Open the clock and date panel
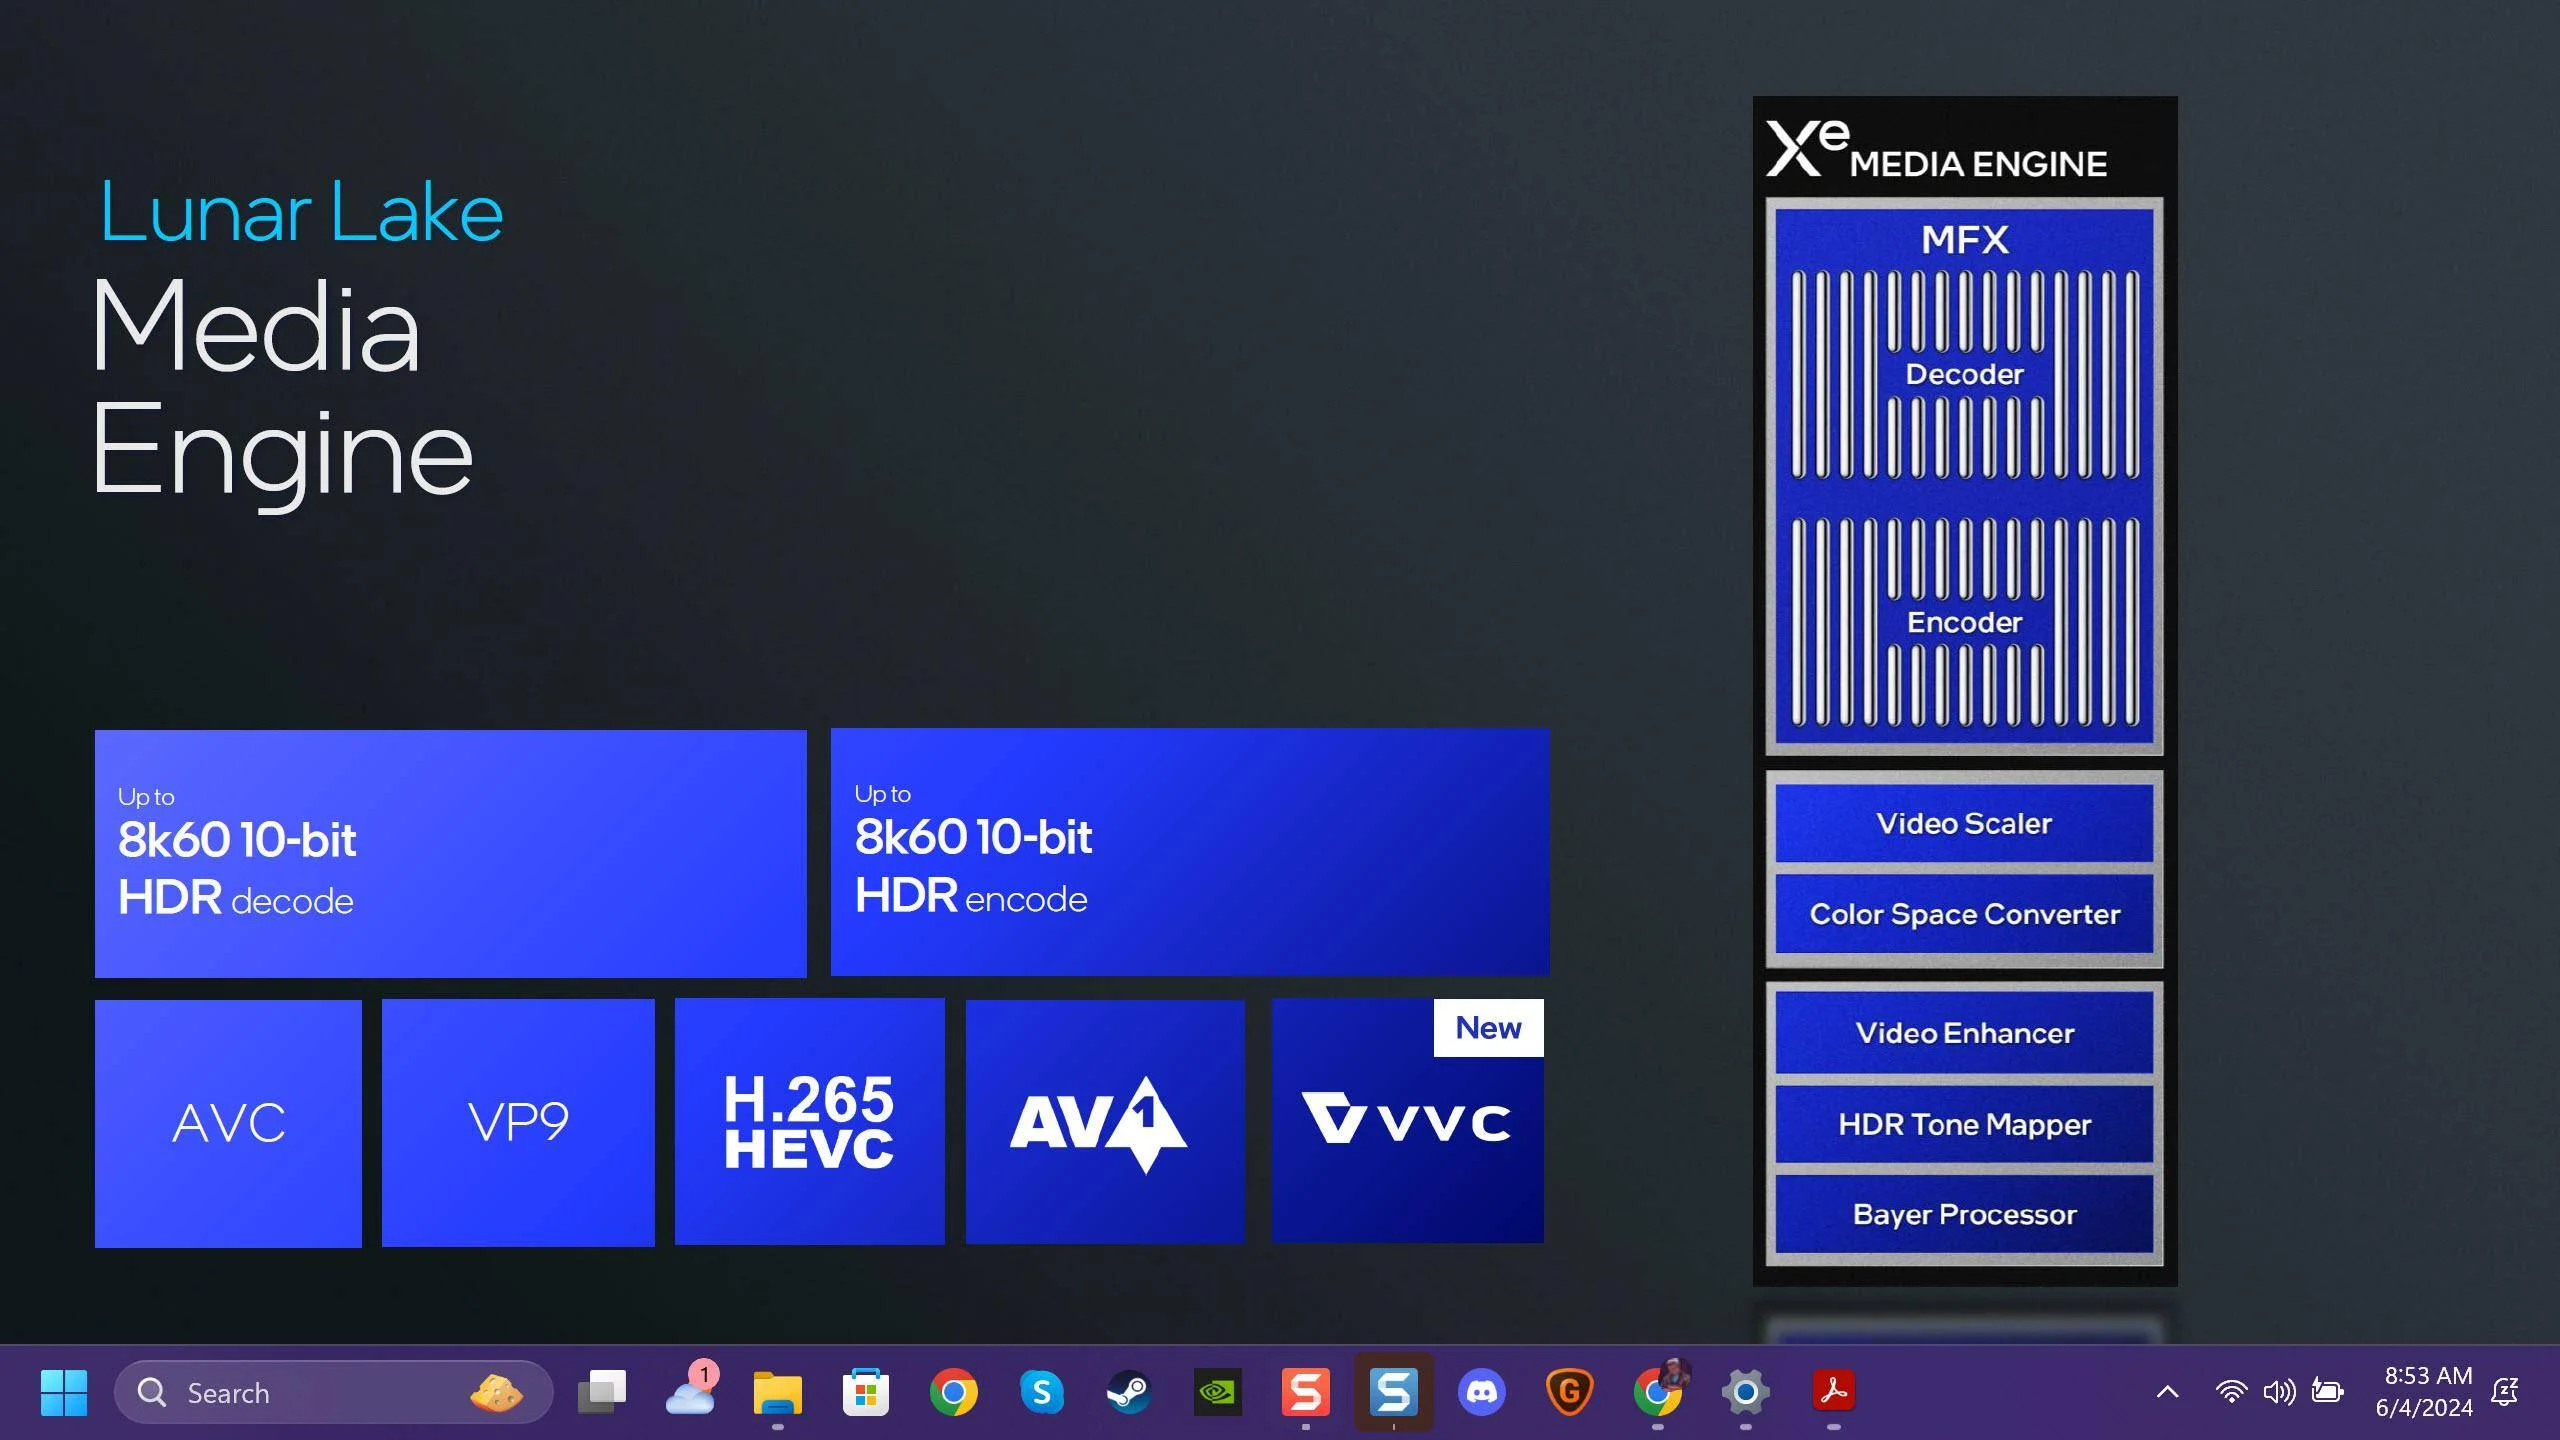 coord(2424,1392)
